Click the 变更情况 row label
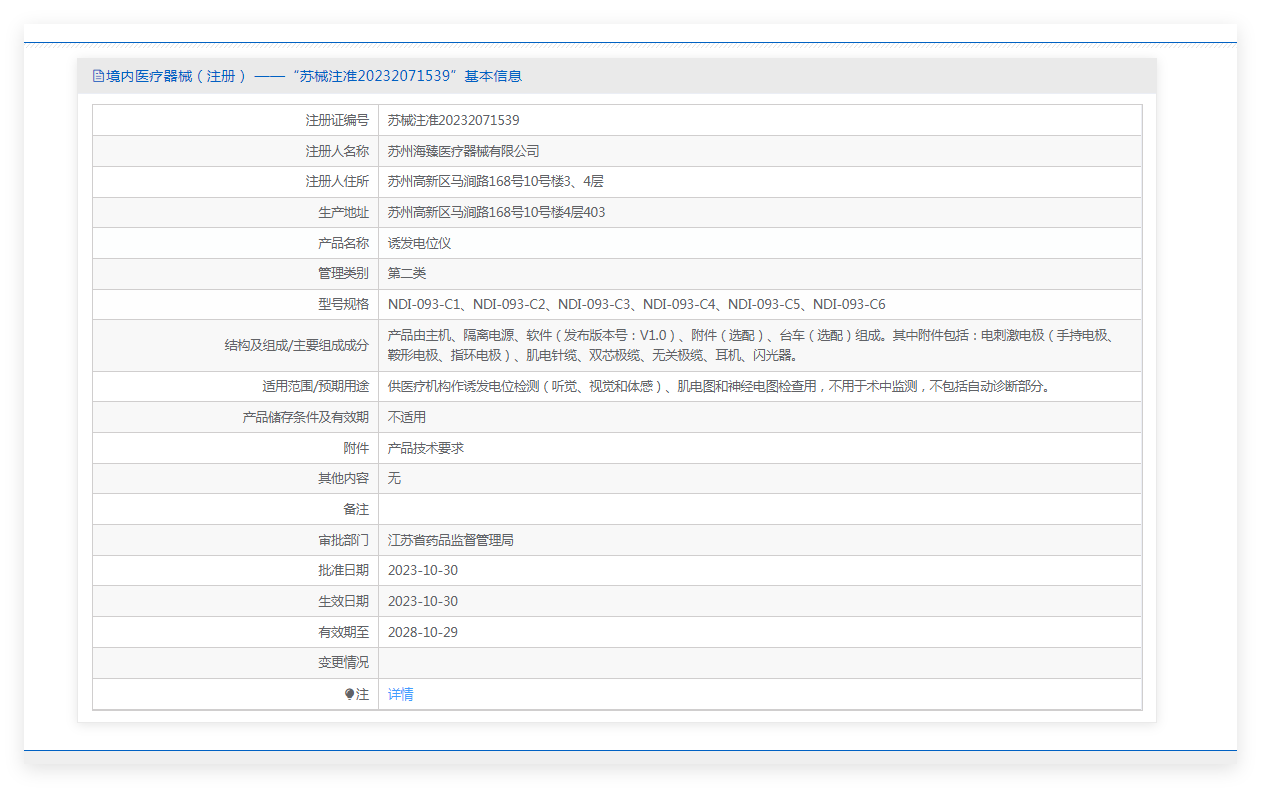1261x788 pixels. pos(343,662)
